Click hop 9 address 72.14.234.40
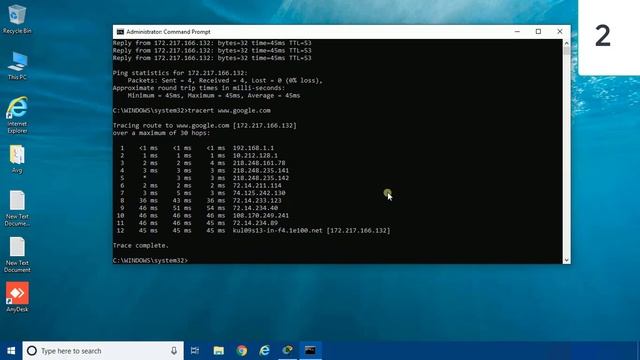Screen dimensions: 640x360 point(255,208)
